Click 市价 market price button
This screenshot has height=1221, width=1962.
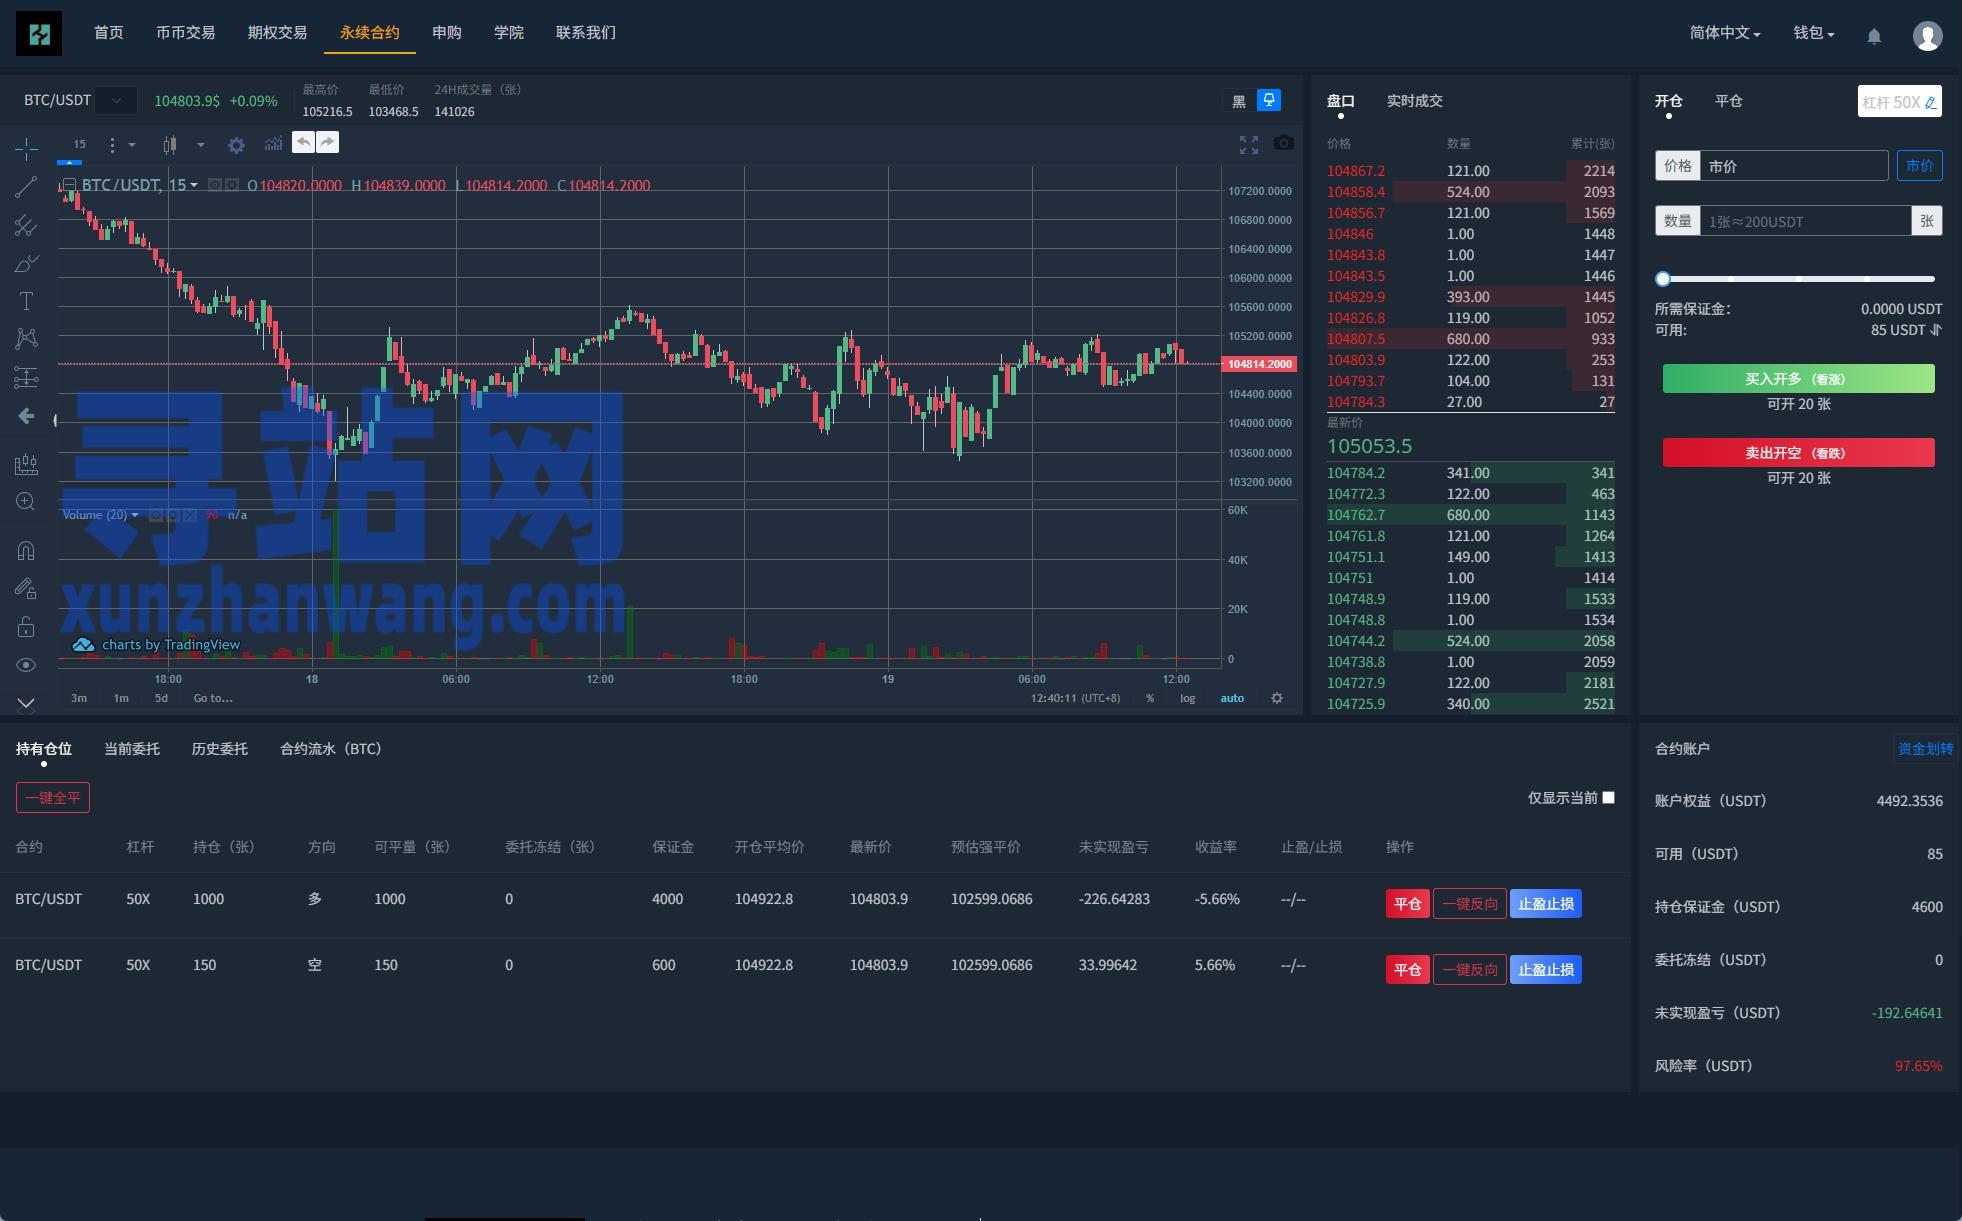[1919, 166]
